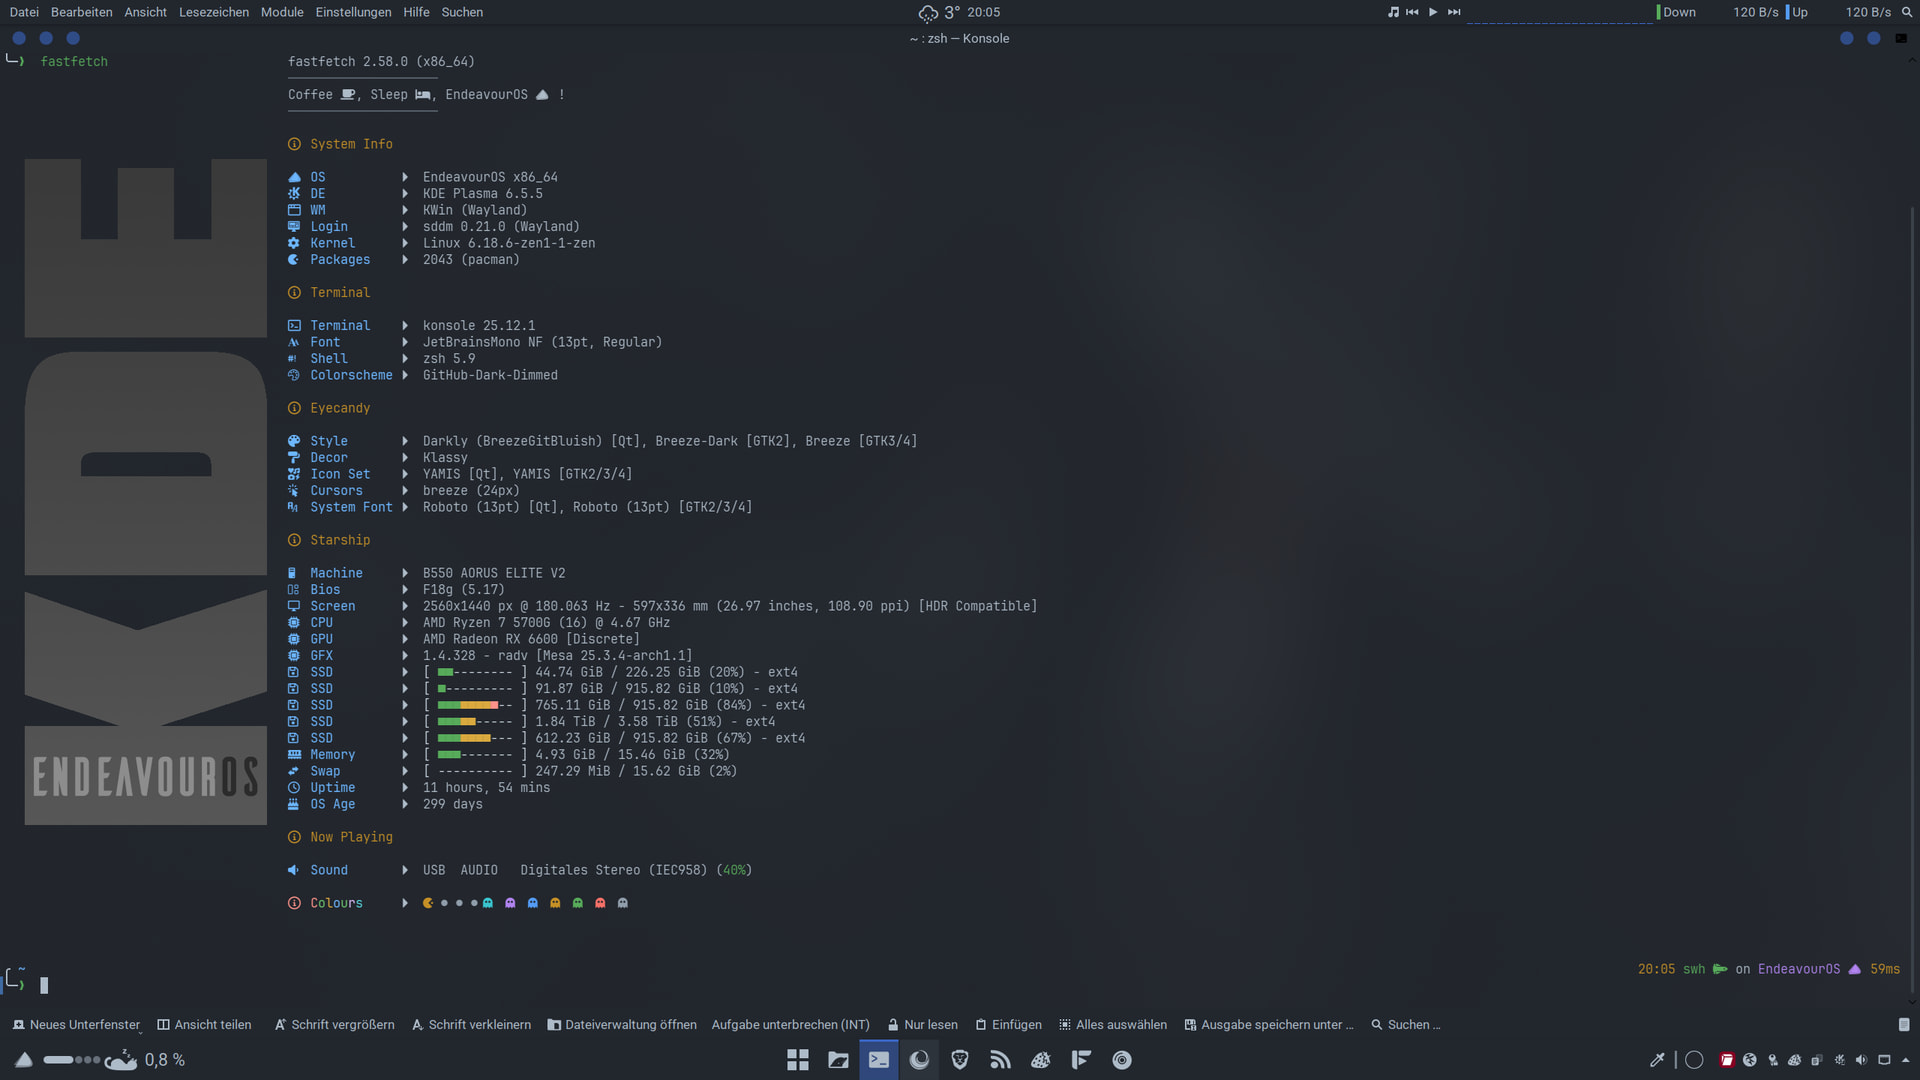Click Schrift verkleinern to shrink font
Screen dimensions: 1920x1080
click(x=471, y=1025)
